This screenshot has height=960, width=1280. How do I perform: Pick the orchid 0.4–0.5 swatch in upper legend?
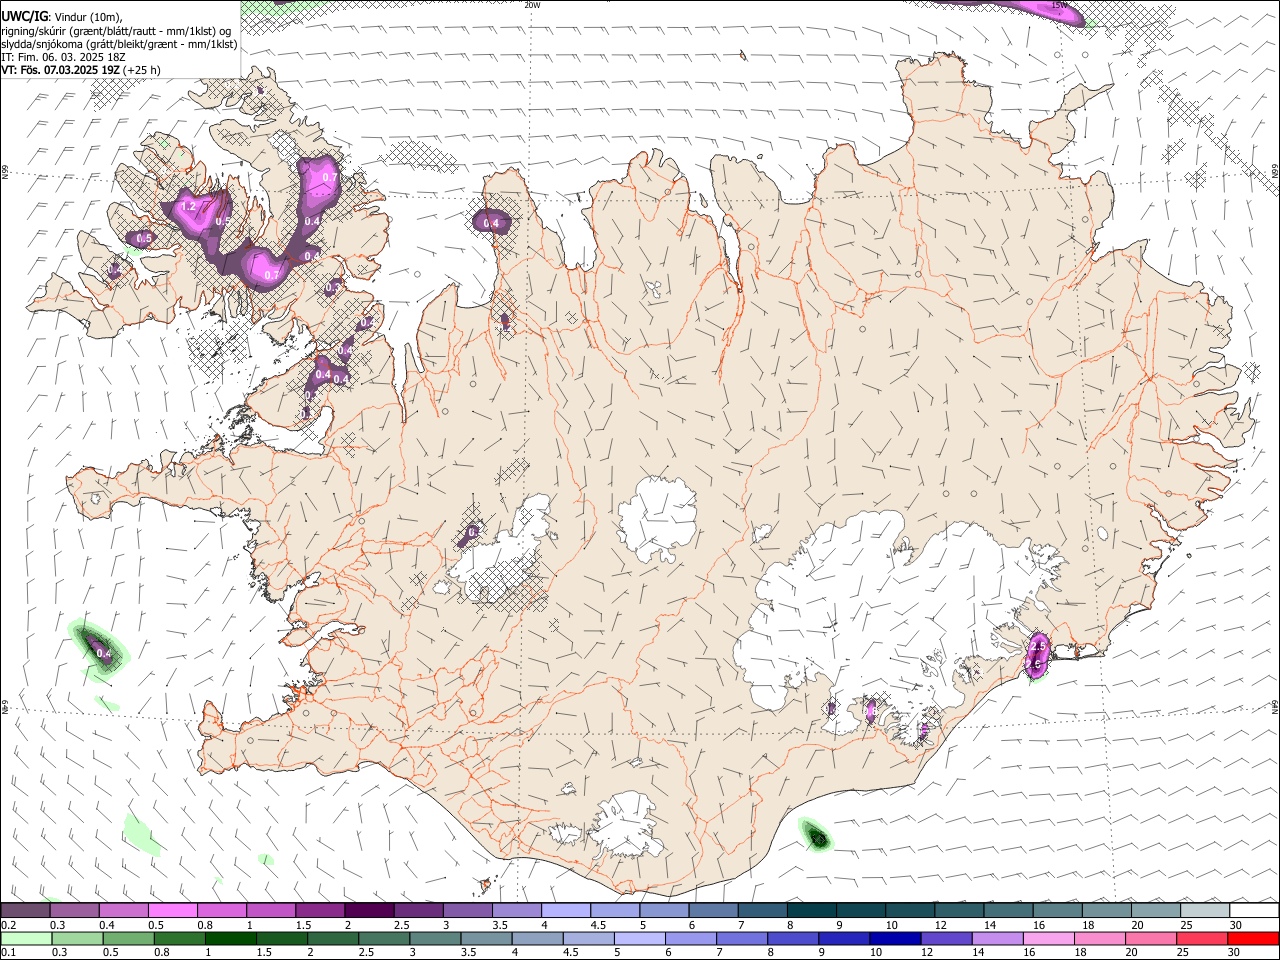click(123, 910)
